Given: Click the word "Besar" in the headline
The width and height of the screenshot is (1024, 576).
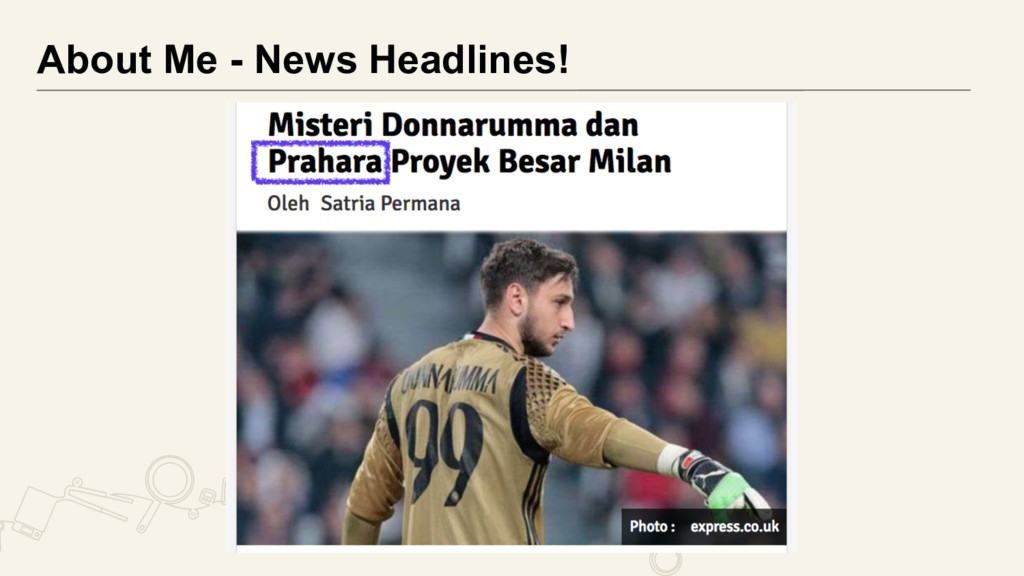Looking at the screenshot, I should 539,161.
